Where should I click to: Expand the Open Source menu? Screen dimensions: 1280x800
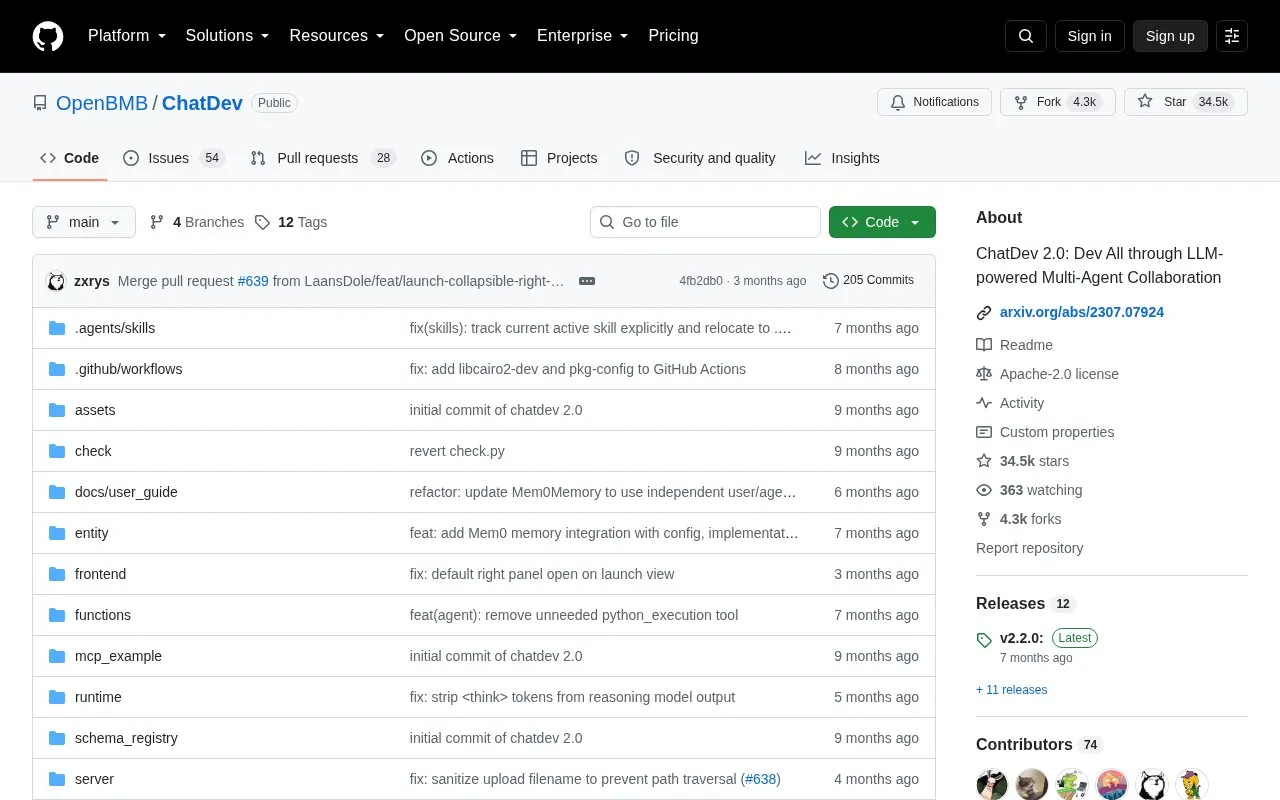460,35
